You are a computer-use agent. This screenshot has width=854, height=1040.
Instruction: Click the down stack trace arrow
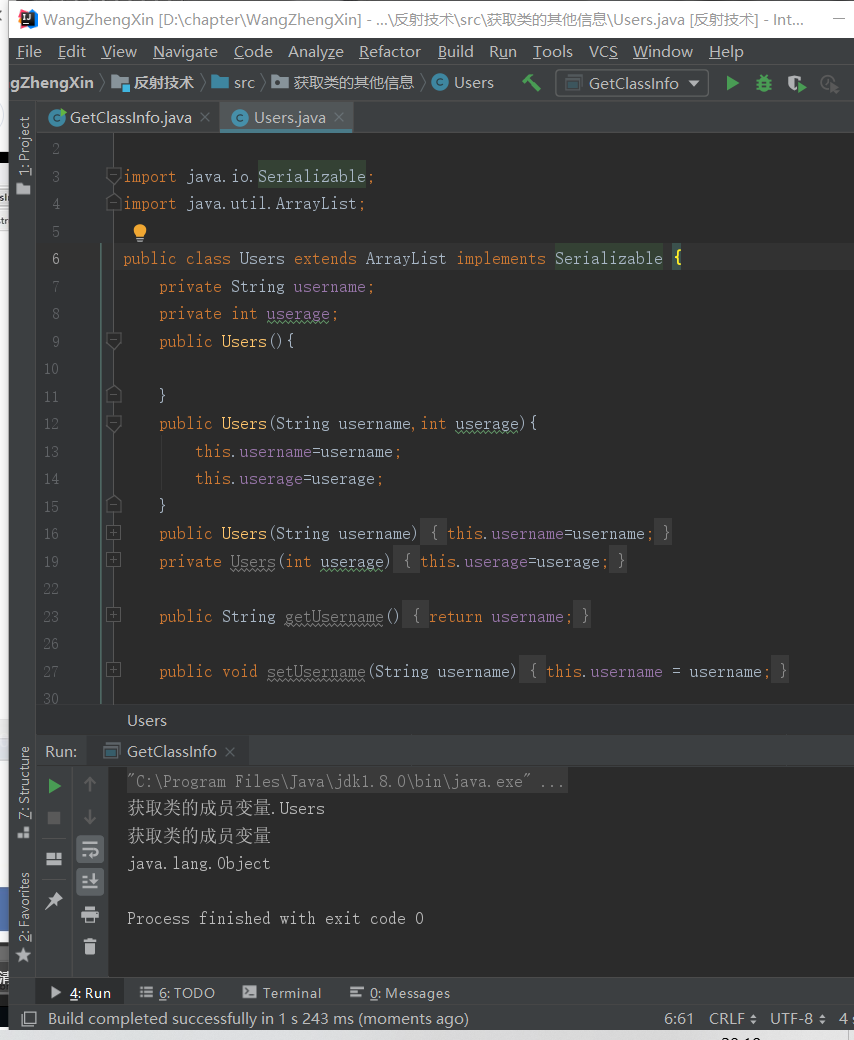90,816
